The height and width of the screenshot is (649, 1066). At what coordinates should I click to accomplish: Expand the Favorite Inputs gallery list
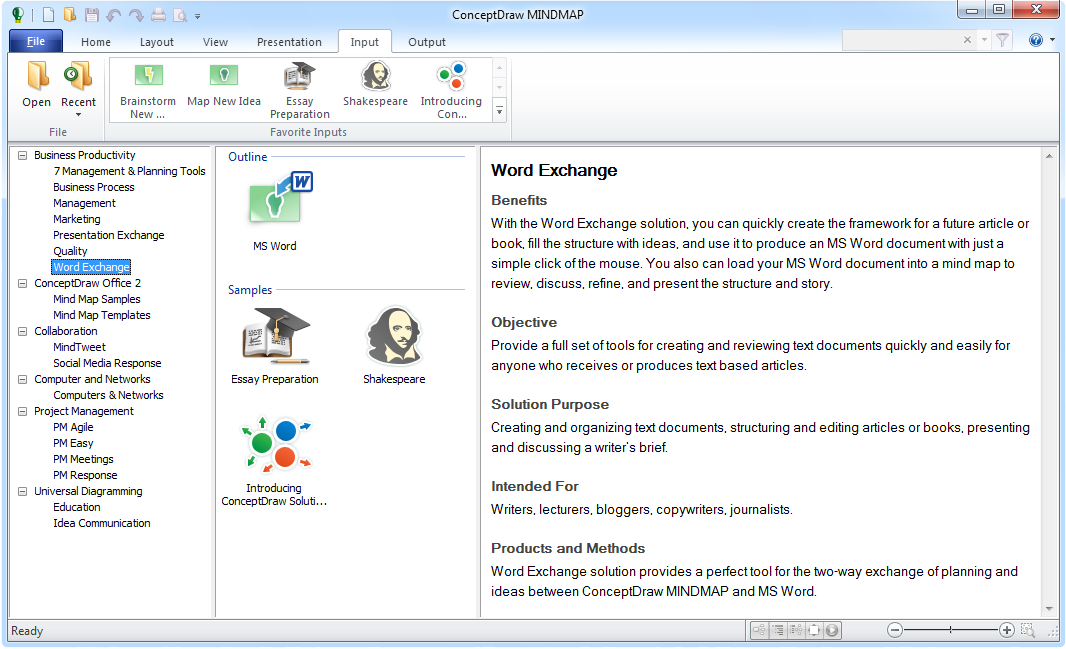click(500, 110)
